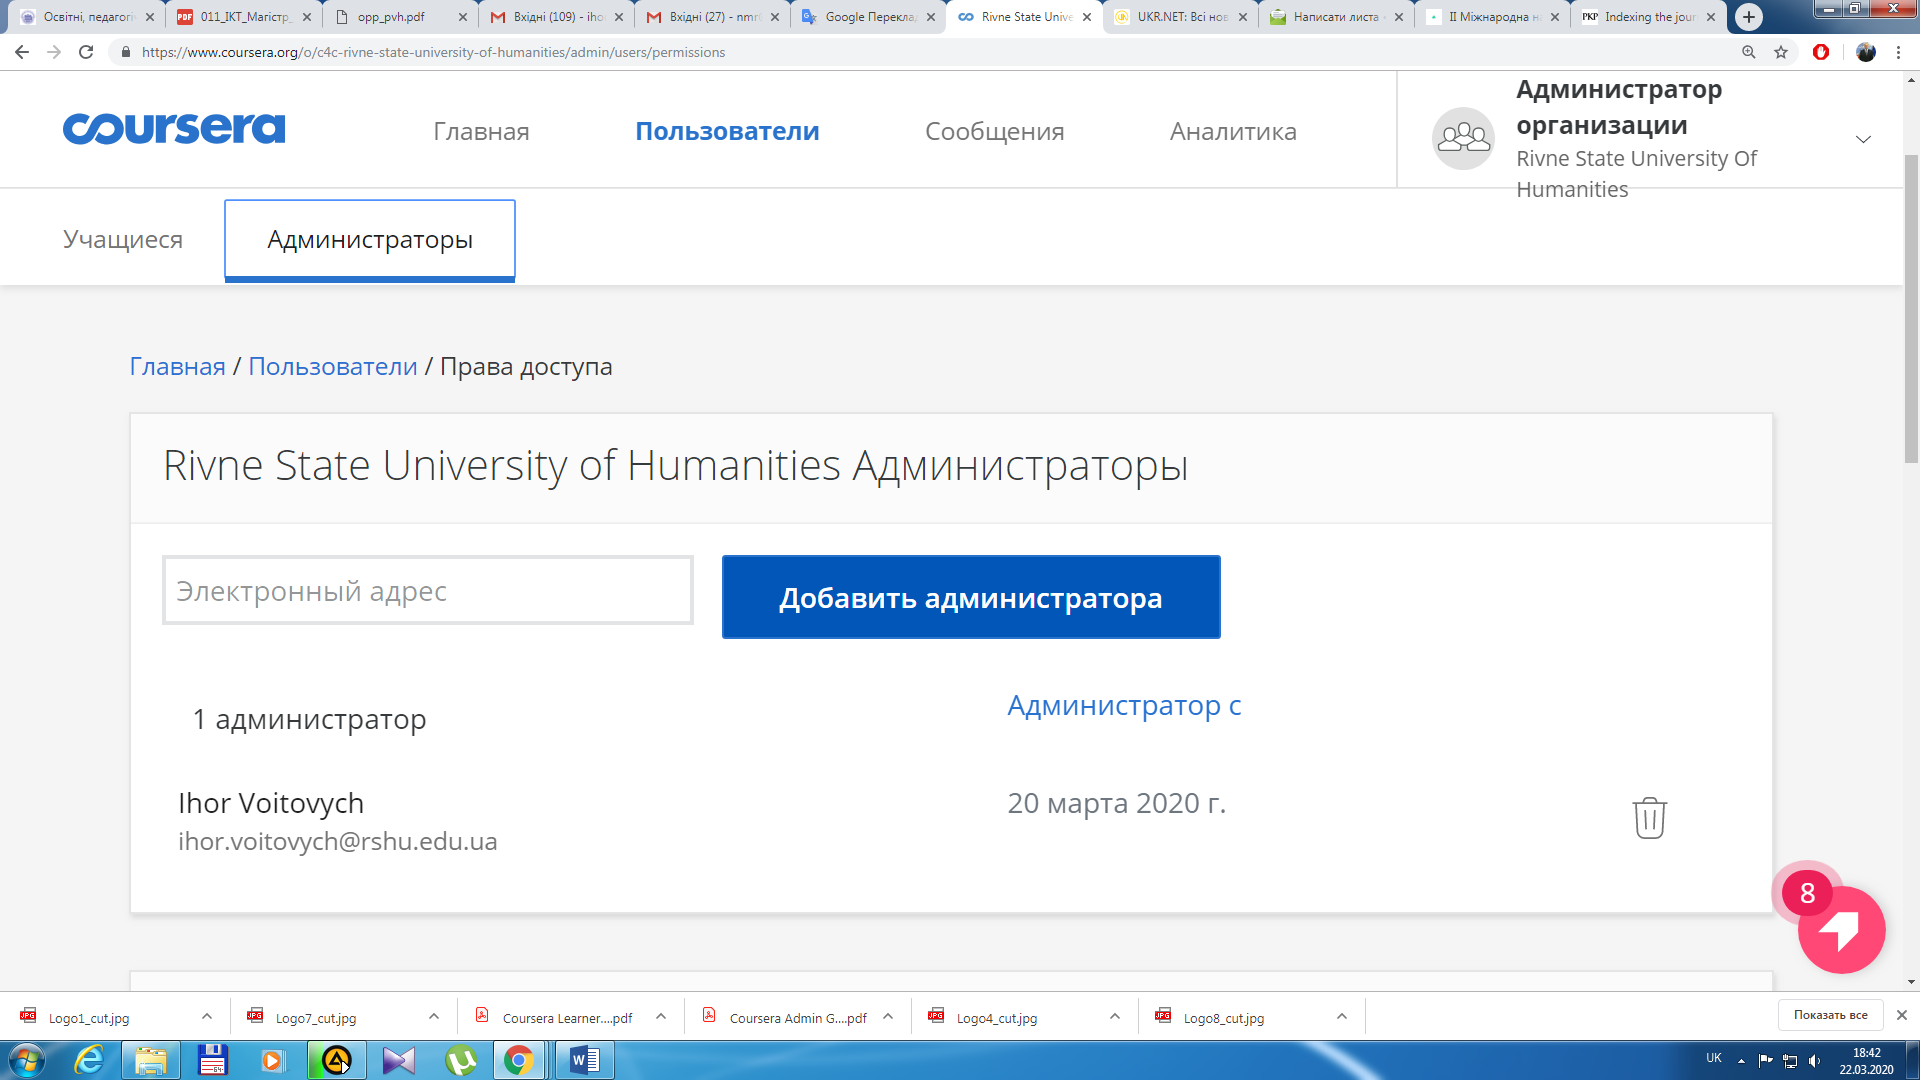Open uTorrent from taskbar
The image size is (1920, 1080).
[460, 1060]
